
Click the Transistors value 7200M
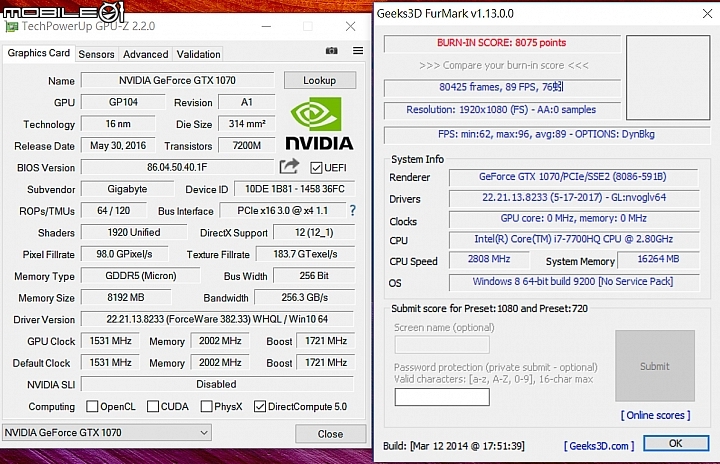click(247, 146)
